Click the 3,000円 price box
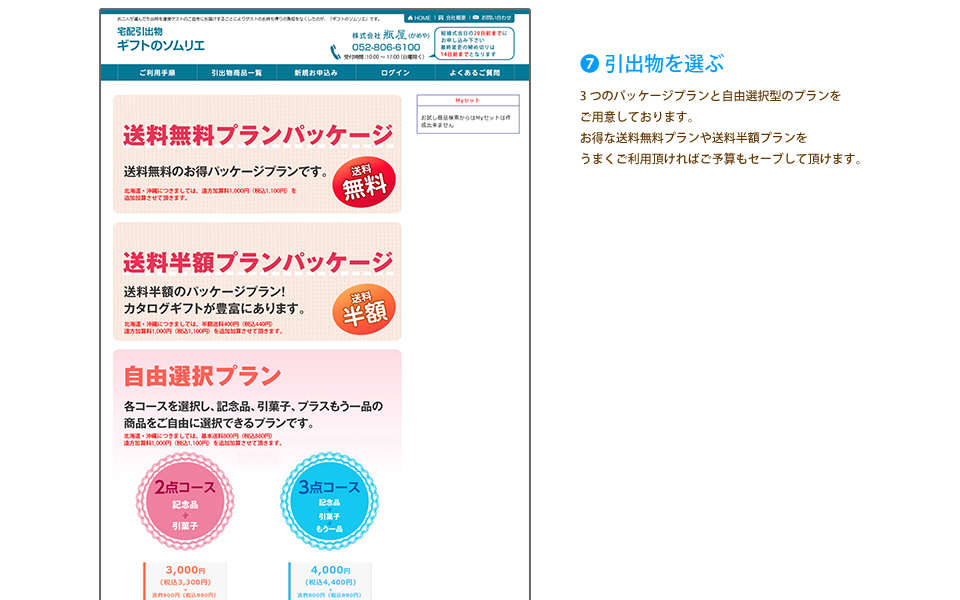The width and height of the screenshot is (960, 600). (x=185, y=580)
